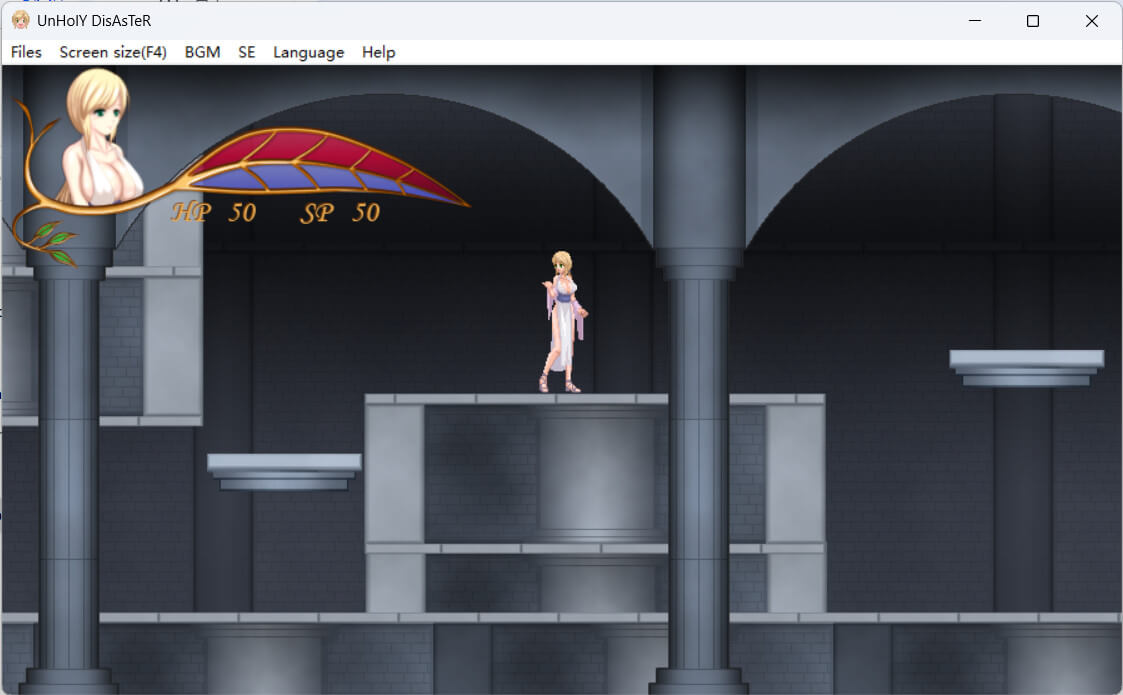The image size is (1123, 695).
Task: Click the UnHolY DisAsTeR title text
Action: tap(94, 20)
